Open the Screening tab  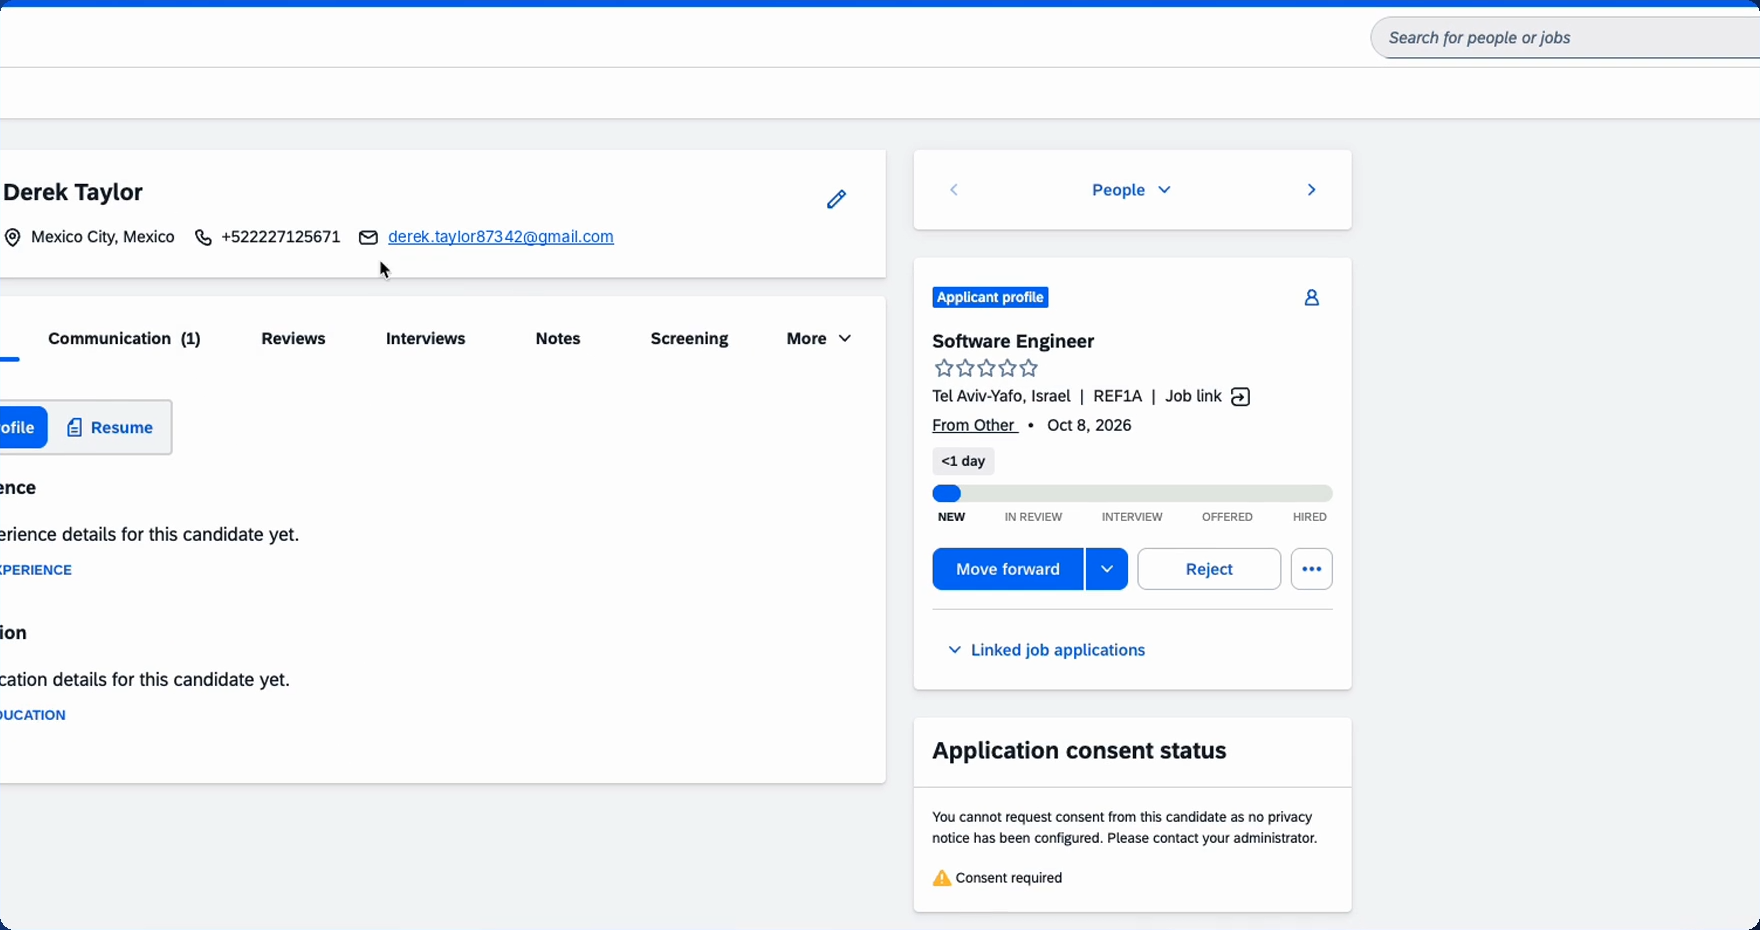pyautogui.click(x=689, y=339)
